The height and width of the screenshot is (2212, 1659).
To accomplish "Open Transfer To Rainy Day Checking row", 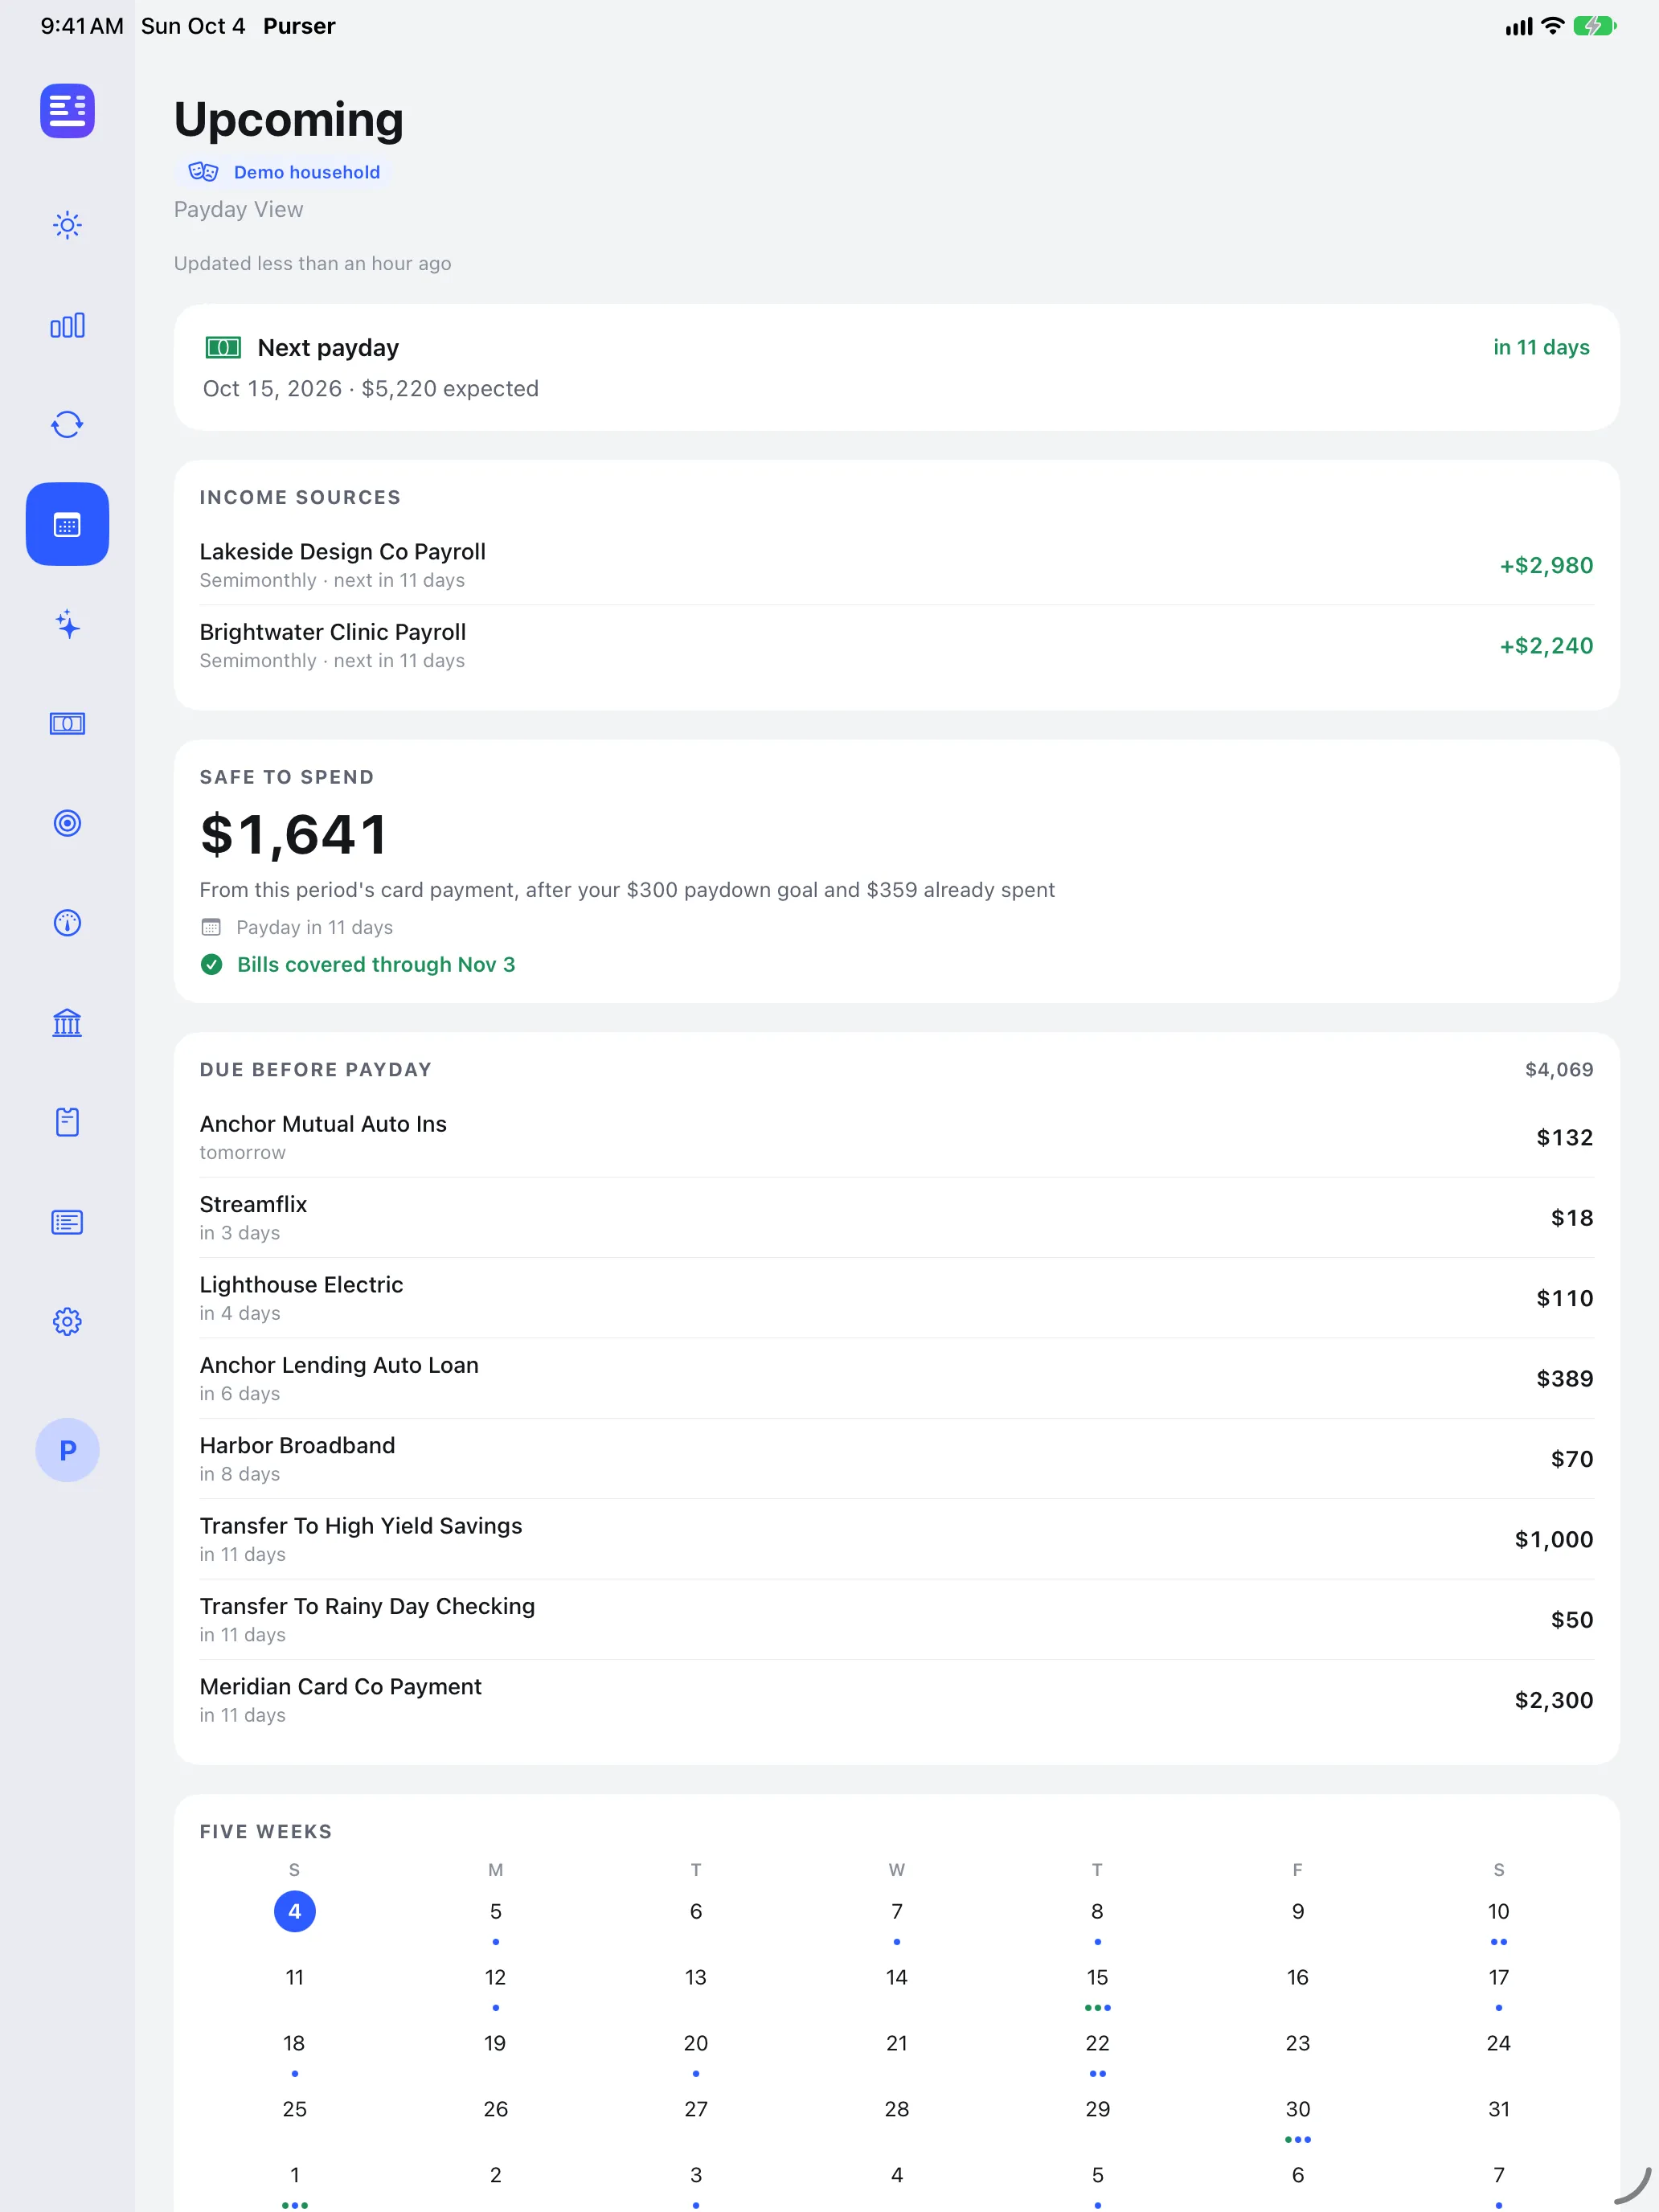I will 896,1619.
